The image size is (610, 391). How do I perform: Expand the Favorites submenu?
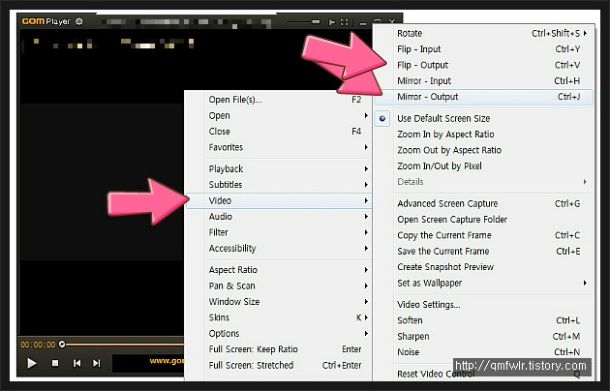[x=279, y=147]
